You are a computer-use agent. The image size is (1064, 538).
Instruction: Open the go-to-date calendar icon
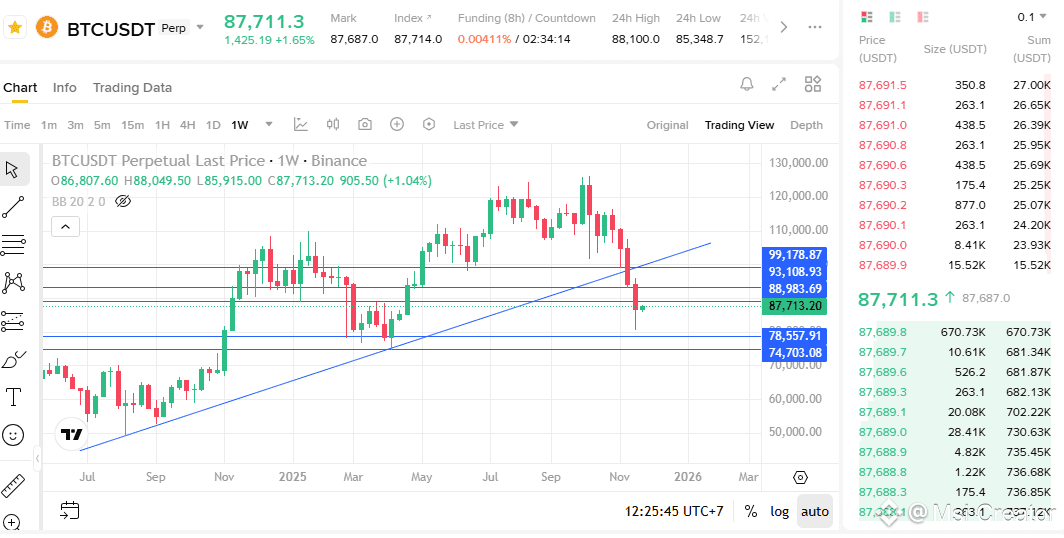(x=70, y=510)
